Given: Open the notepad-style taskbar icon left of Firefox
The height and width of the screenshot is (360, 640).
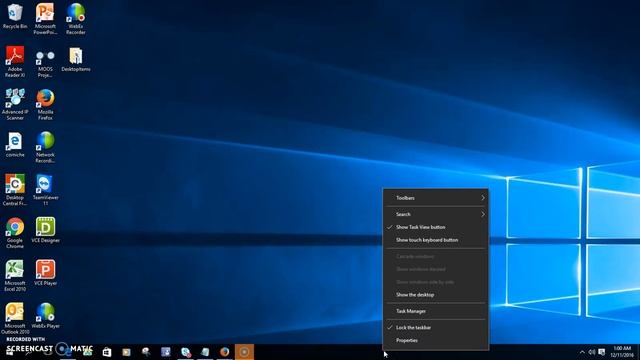Looking at the screenshot, I should pos(205,352).
